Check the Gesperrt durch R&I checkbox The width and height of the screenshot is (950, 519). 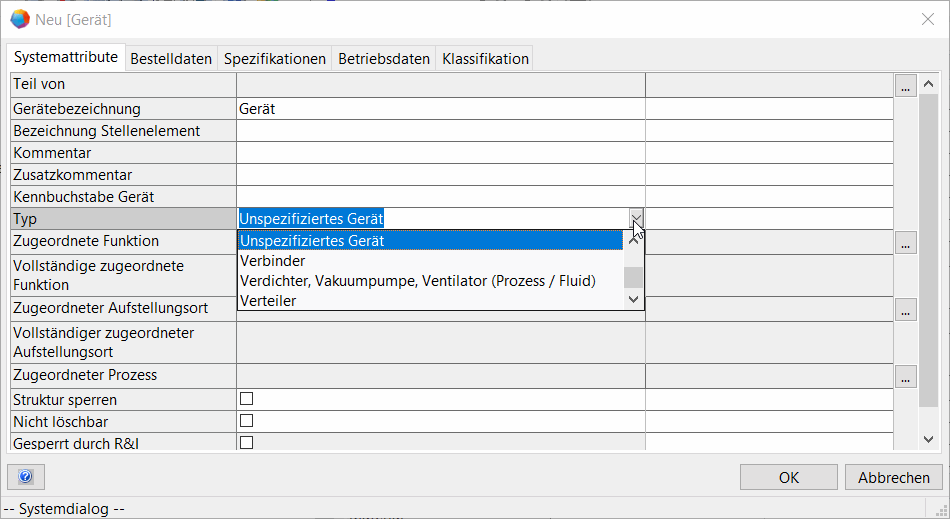coord(246,442)
